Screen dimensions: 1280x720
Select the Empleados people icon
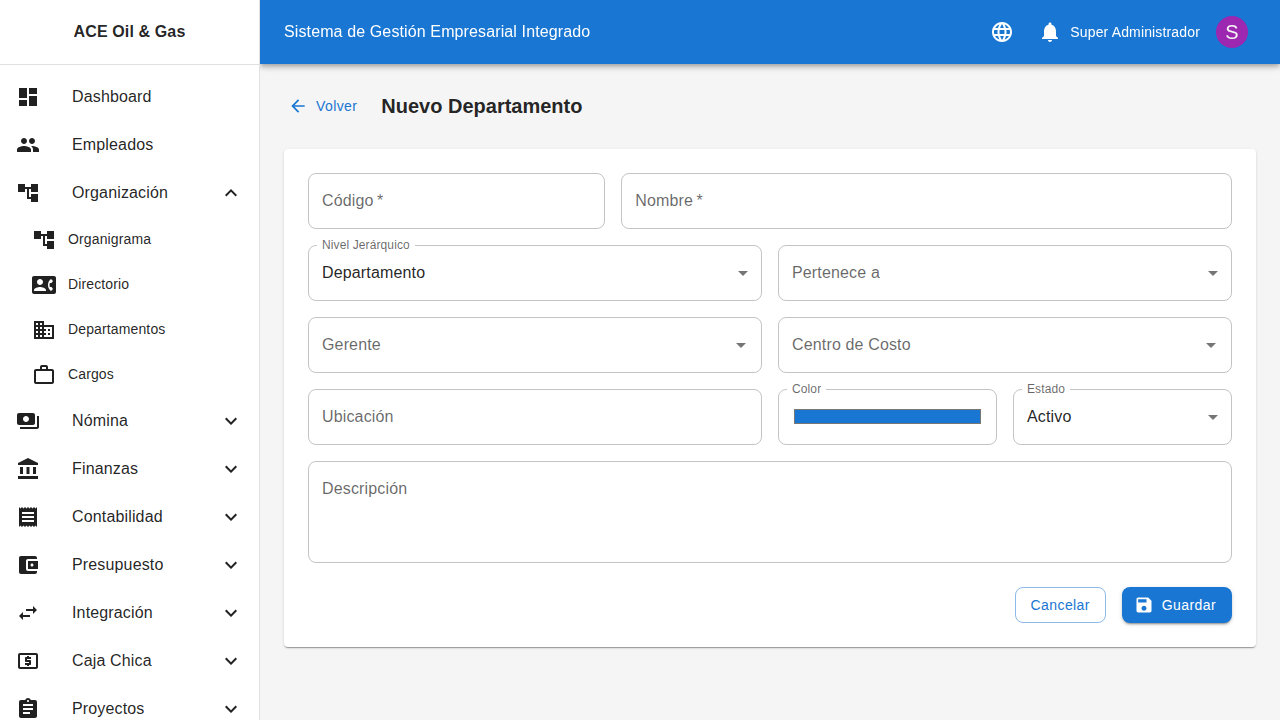coord(28,144)
